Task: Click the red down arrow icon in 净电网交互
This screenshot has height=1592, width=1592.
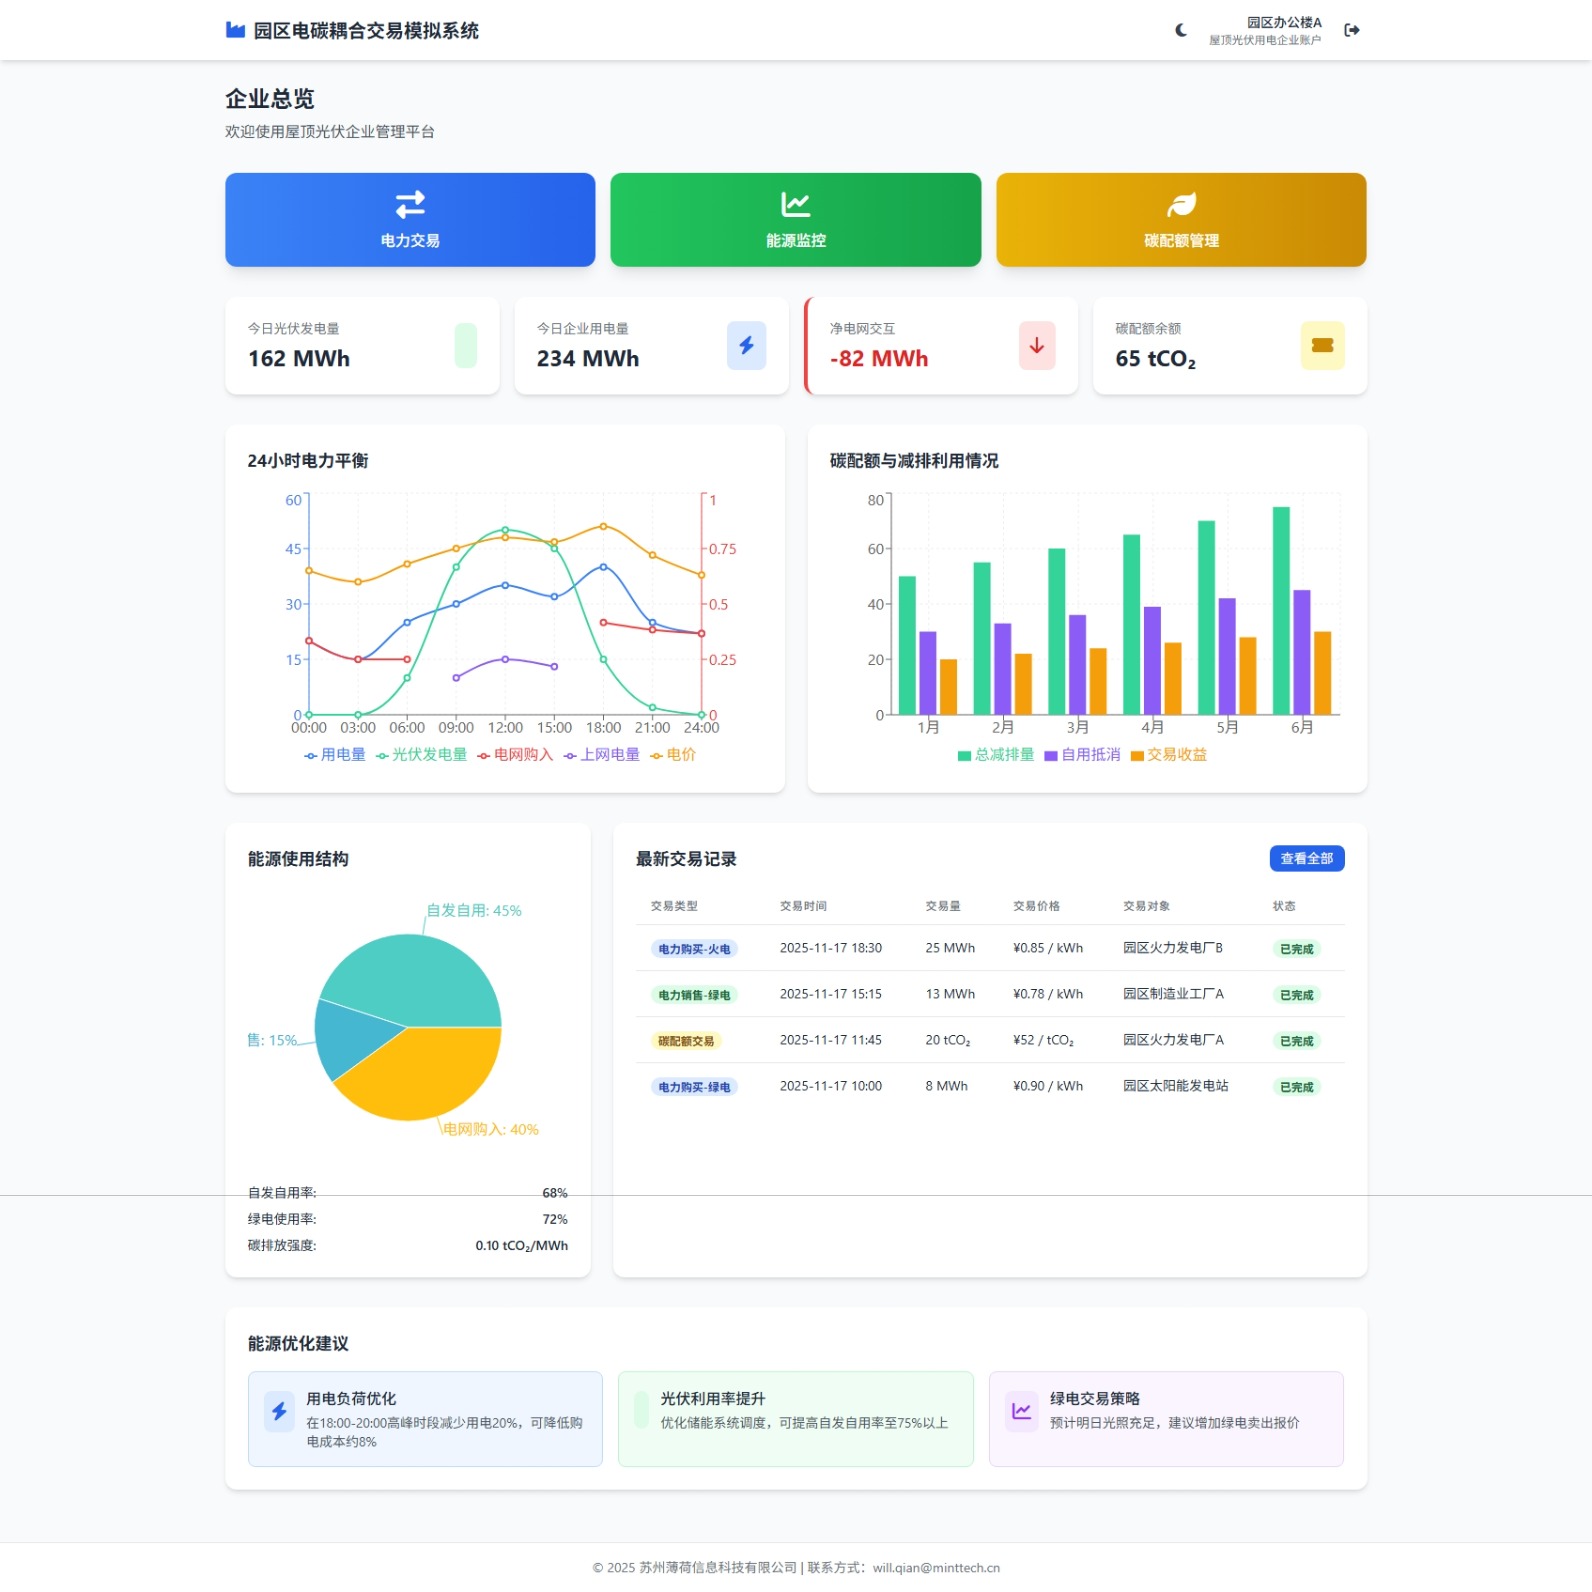Action: 1036,346
